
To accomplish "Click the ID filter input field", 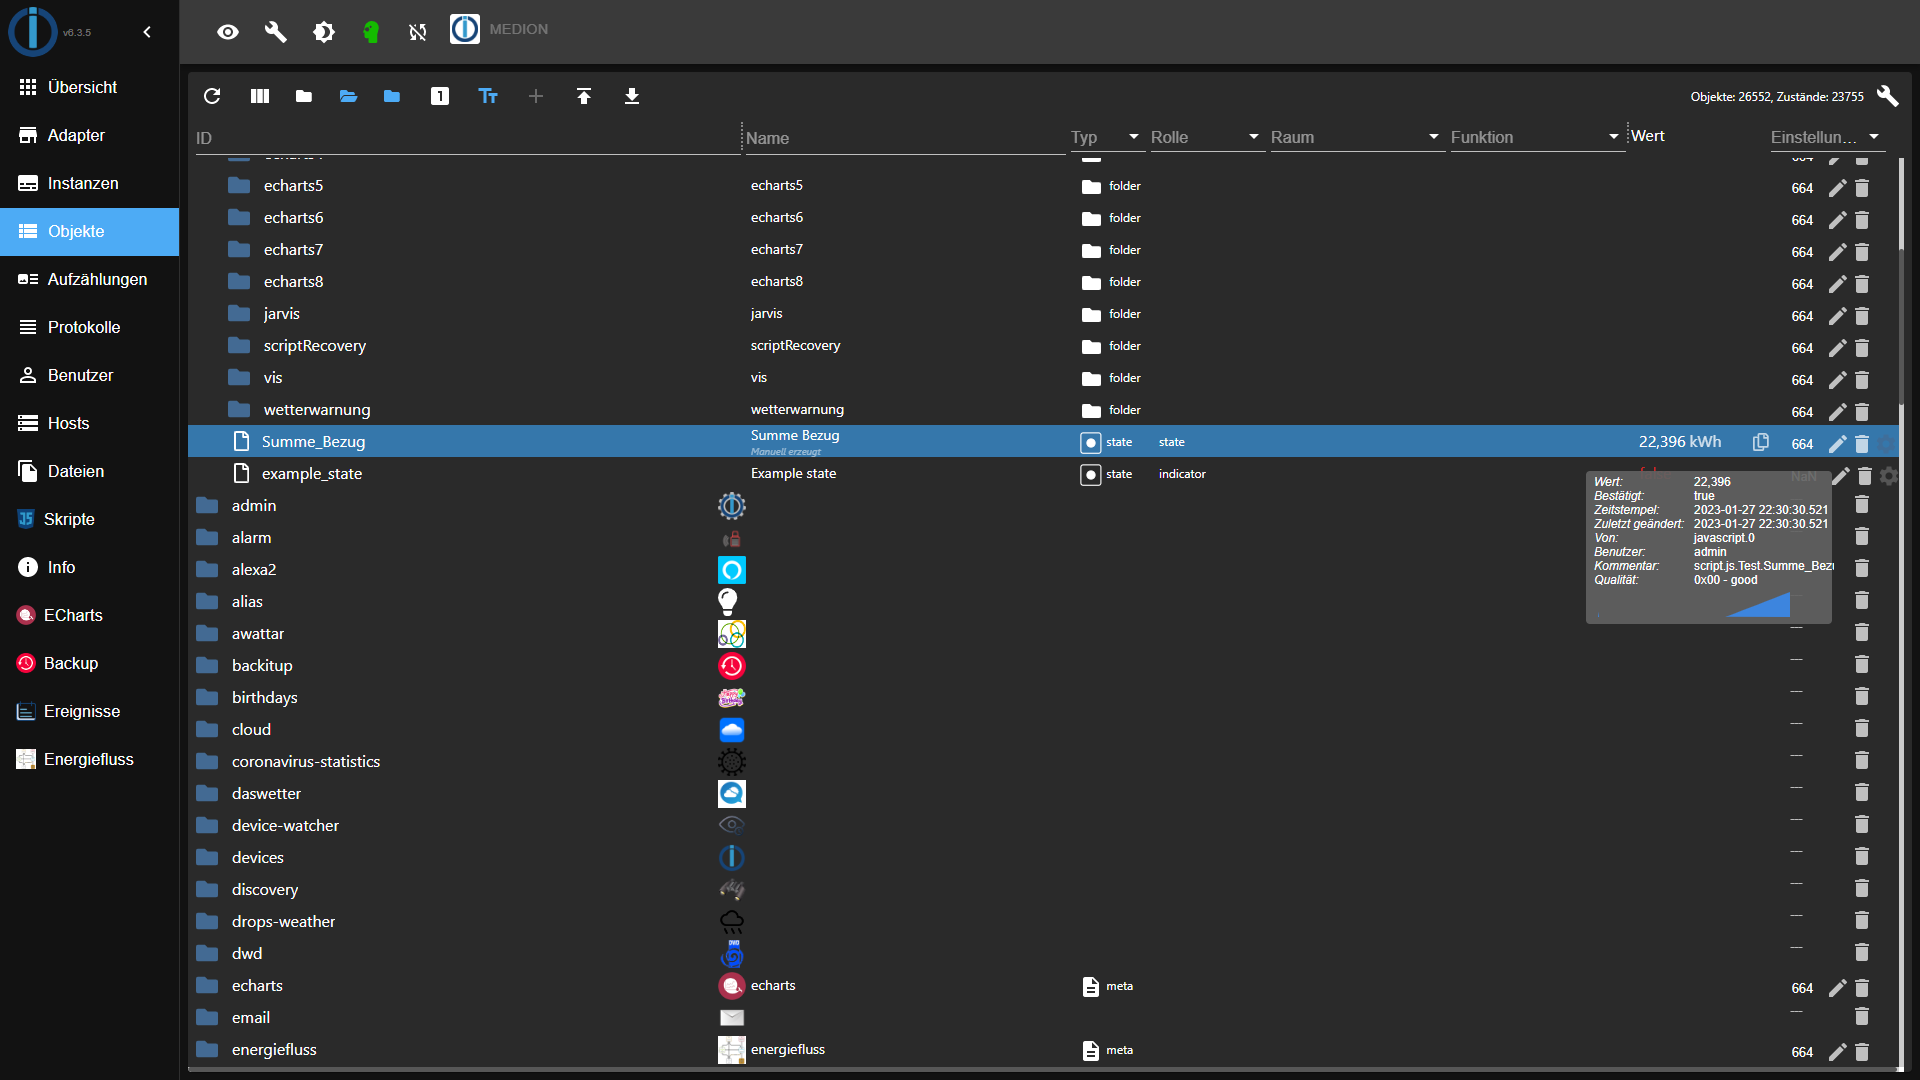I will coord(465,138).
